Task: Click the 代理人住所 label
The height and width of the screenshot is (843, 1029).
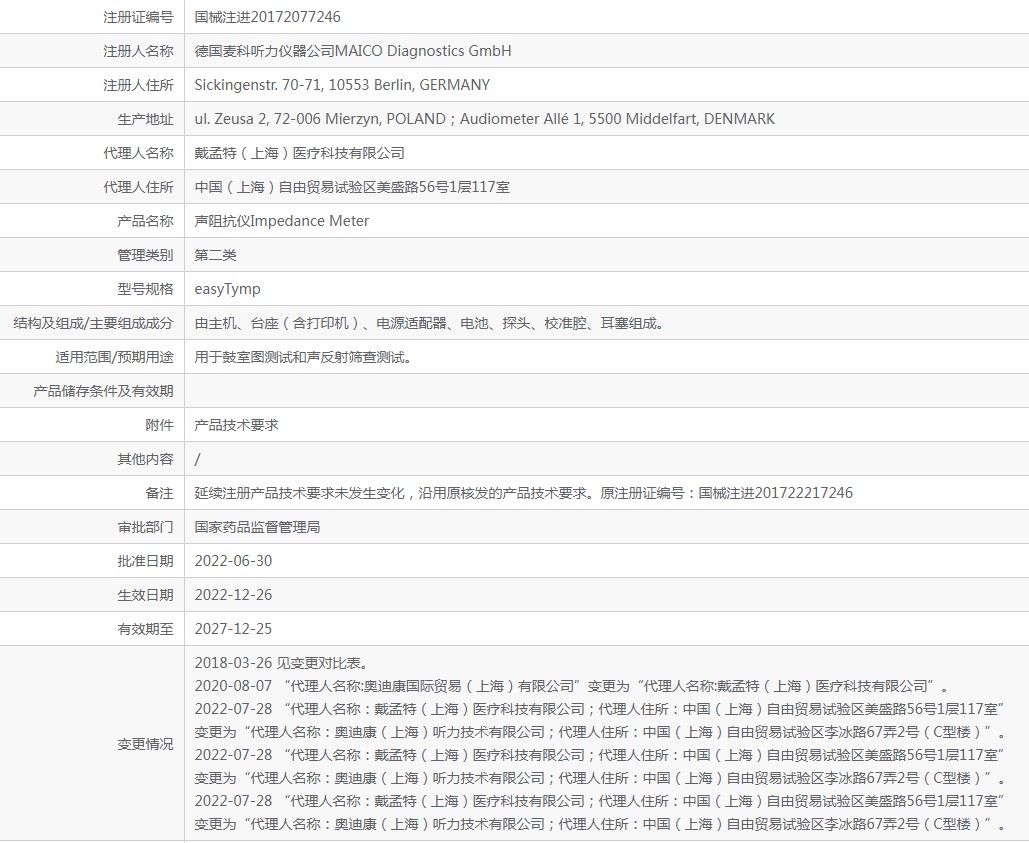Action: (138, 188)
